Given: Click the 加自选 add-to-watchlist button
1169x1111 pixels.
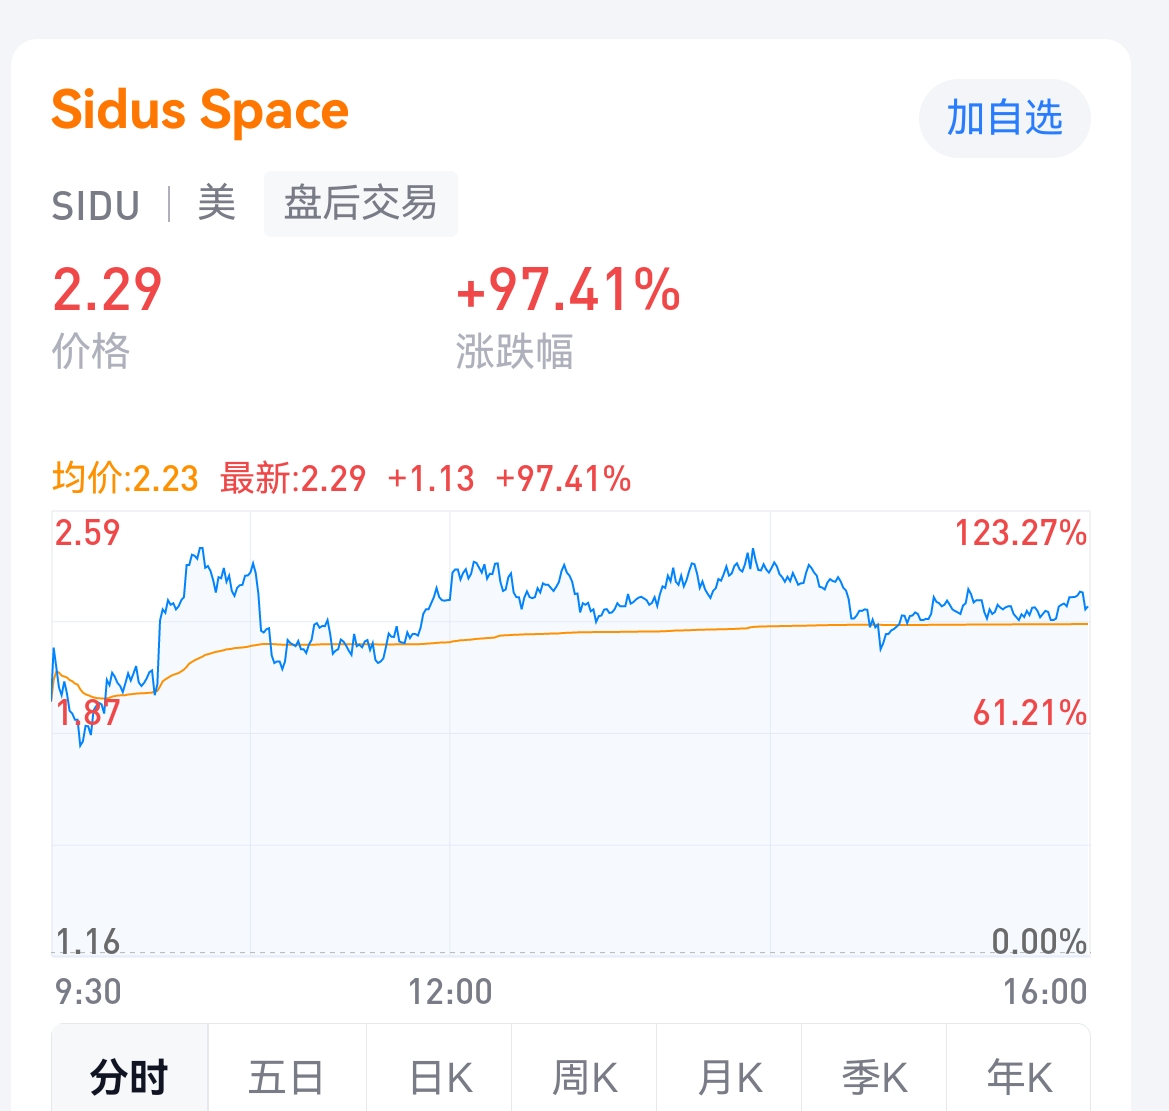Looking at the screenshot, I should pos(1004,118).
